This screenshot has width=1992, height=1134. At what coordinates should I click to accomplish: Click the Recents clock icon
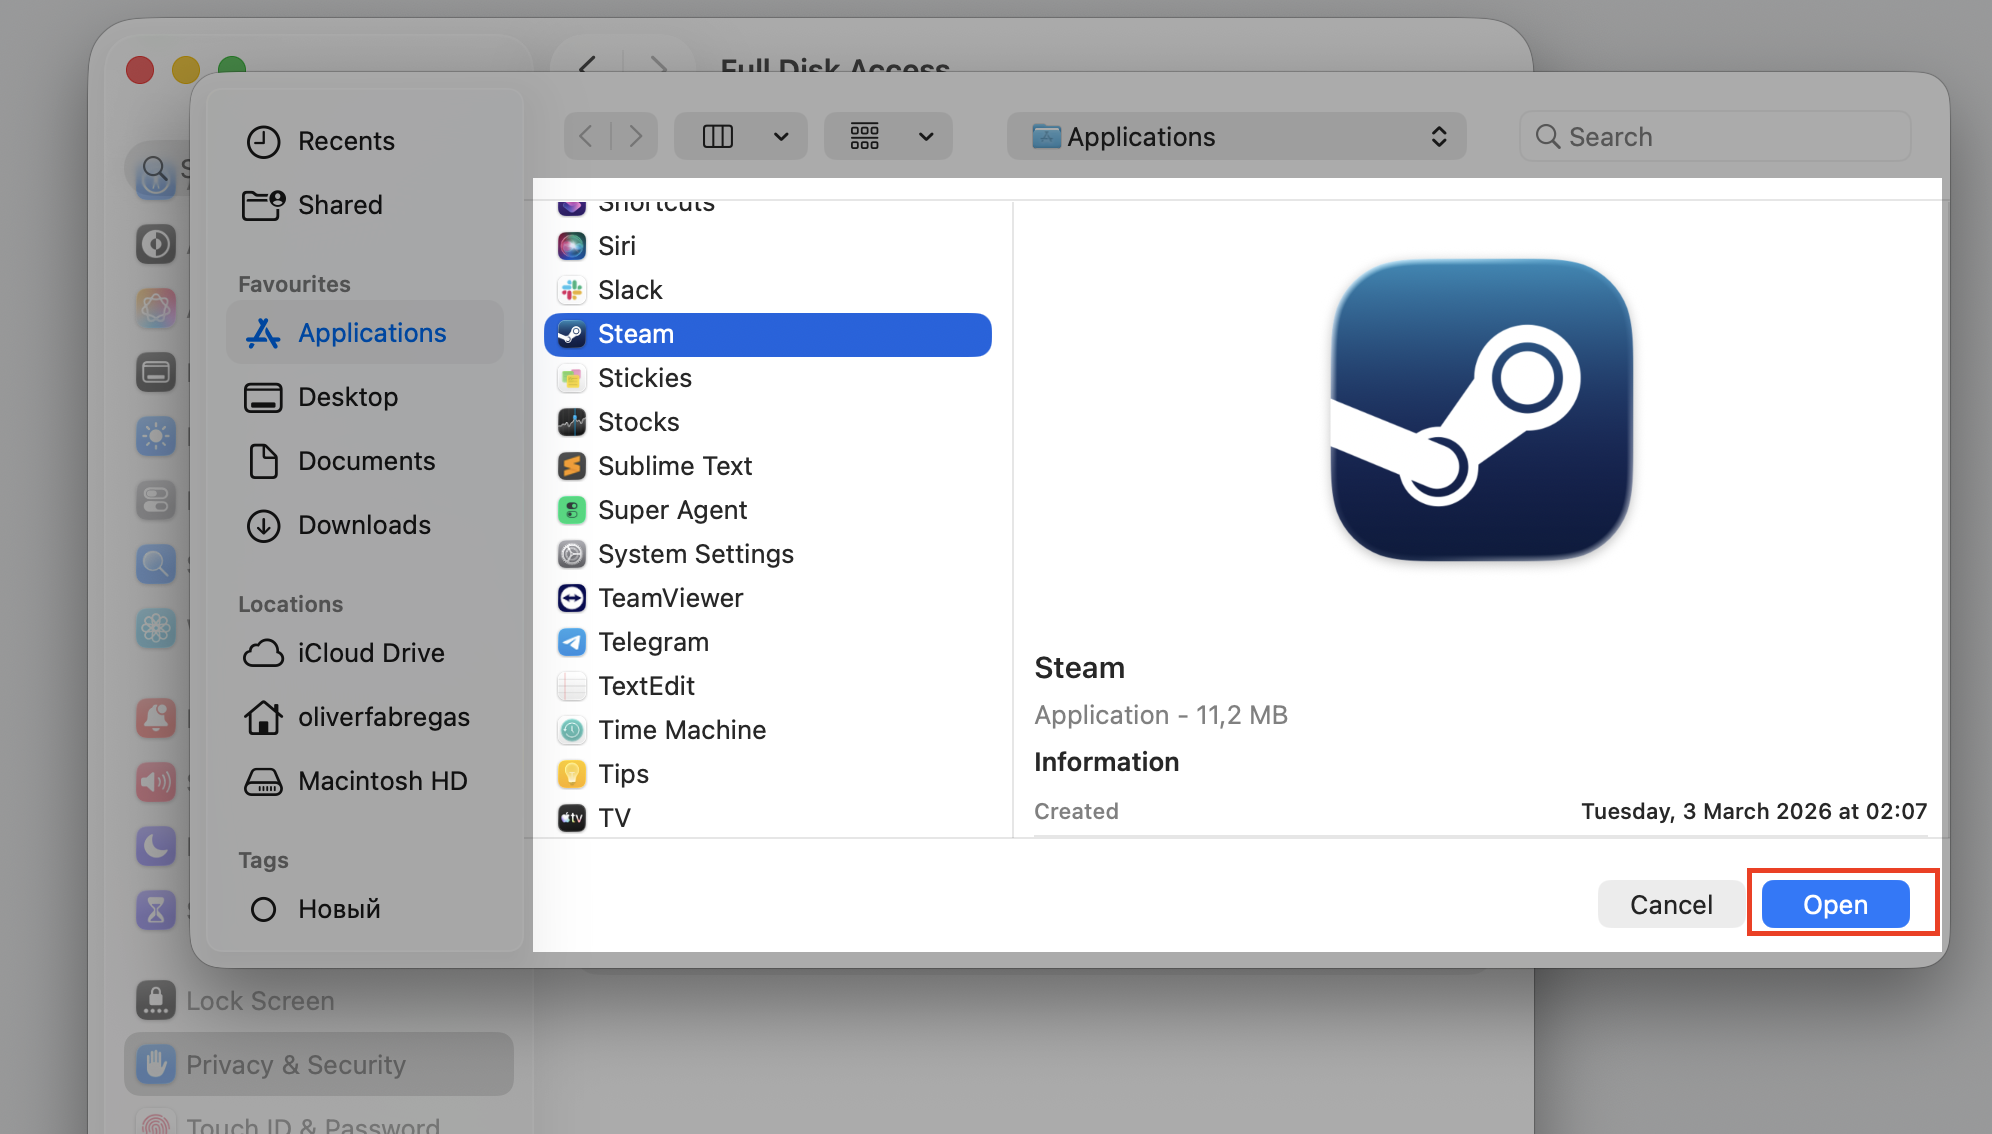(263, 141)
